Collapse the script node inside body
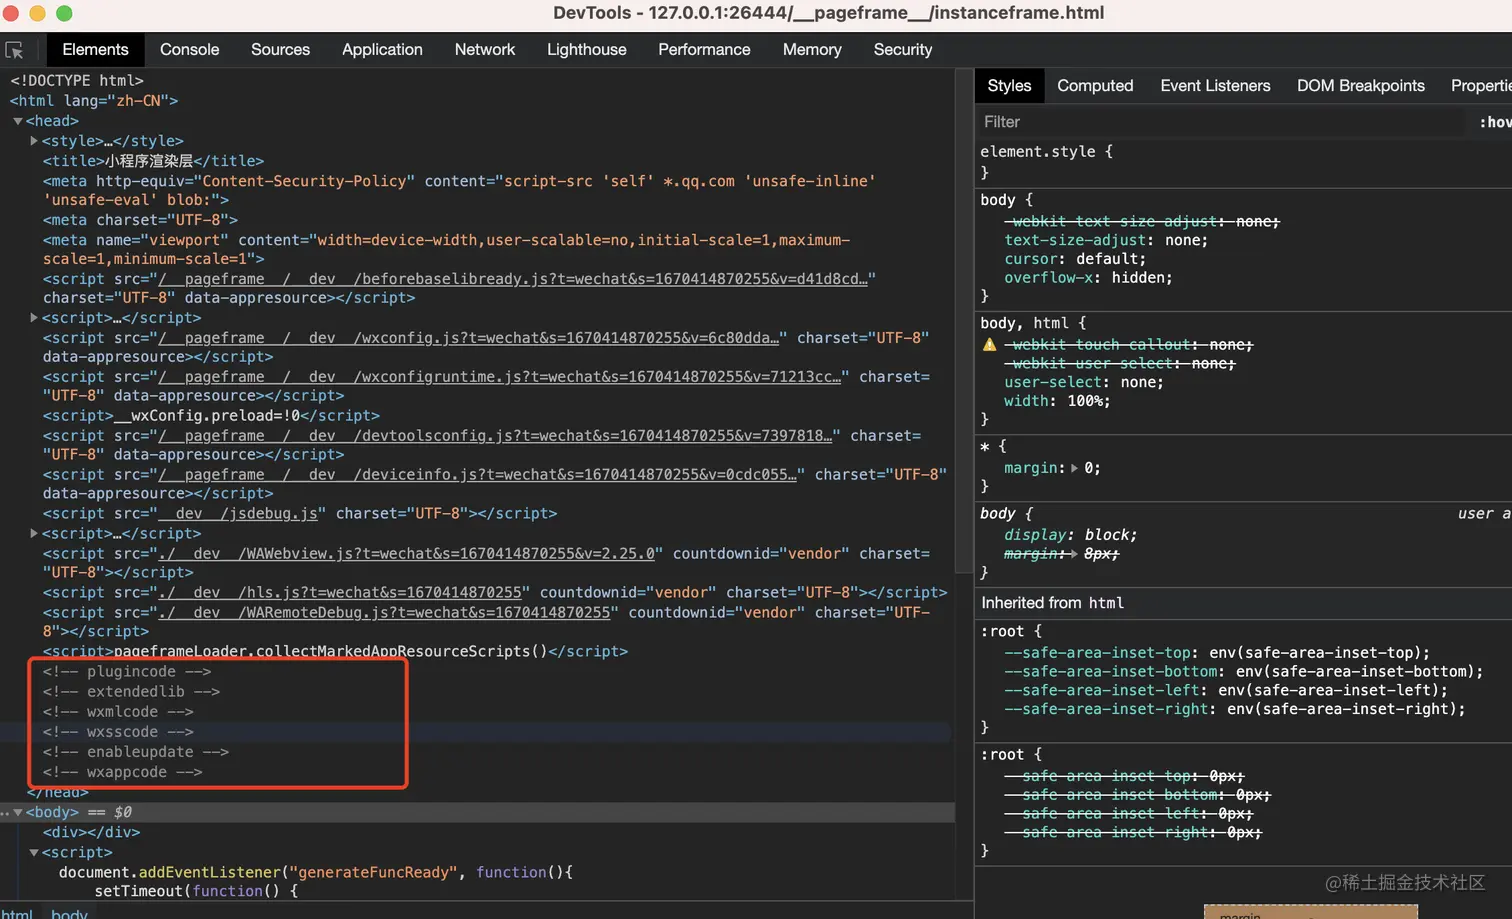1512x919 pixels. tap(34, 852)
